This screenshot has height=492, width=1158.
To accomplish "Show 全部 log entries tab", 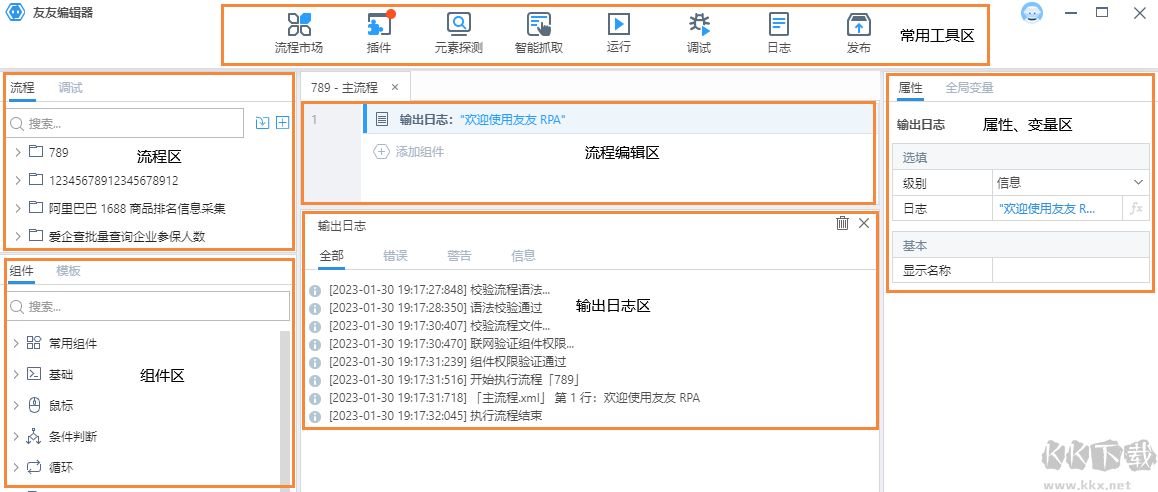I will [332, 256].
